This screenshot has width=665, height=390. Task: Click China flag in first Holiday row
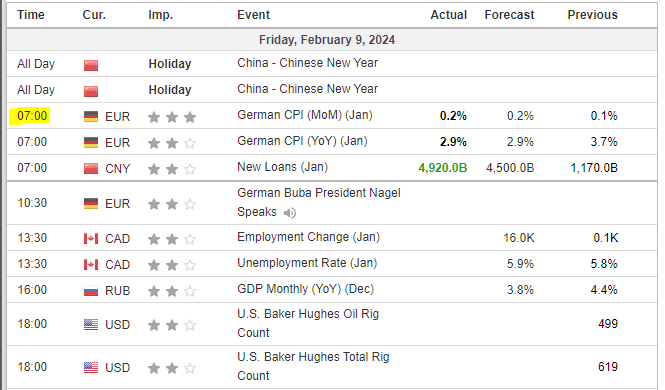pos(91,65)
